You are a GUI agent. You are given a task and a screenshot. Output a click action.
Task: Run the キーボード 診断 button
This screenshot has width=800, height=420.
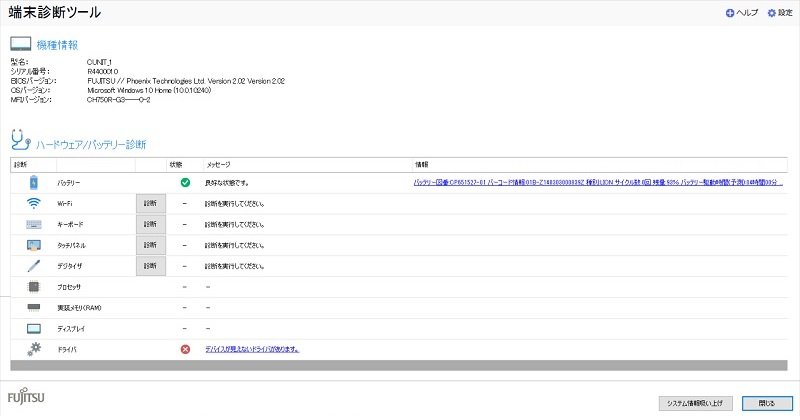coord(151,225)
